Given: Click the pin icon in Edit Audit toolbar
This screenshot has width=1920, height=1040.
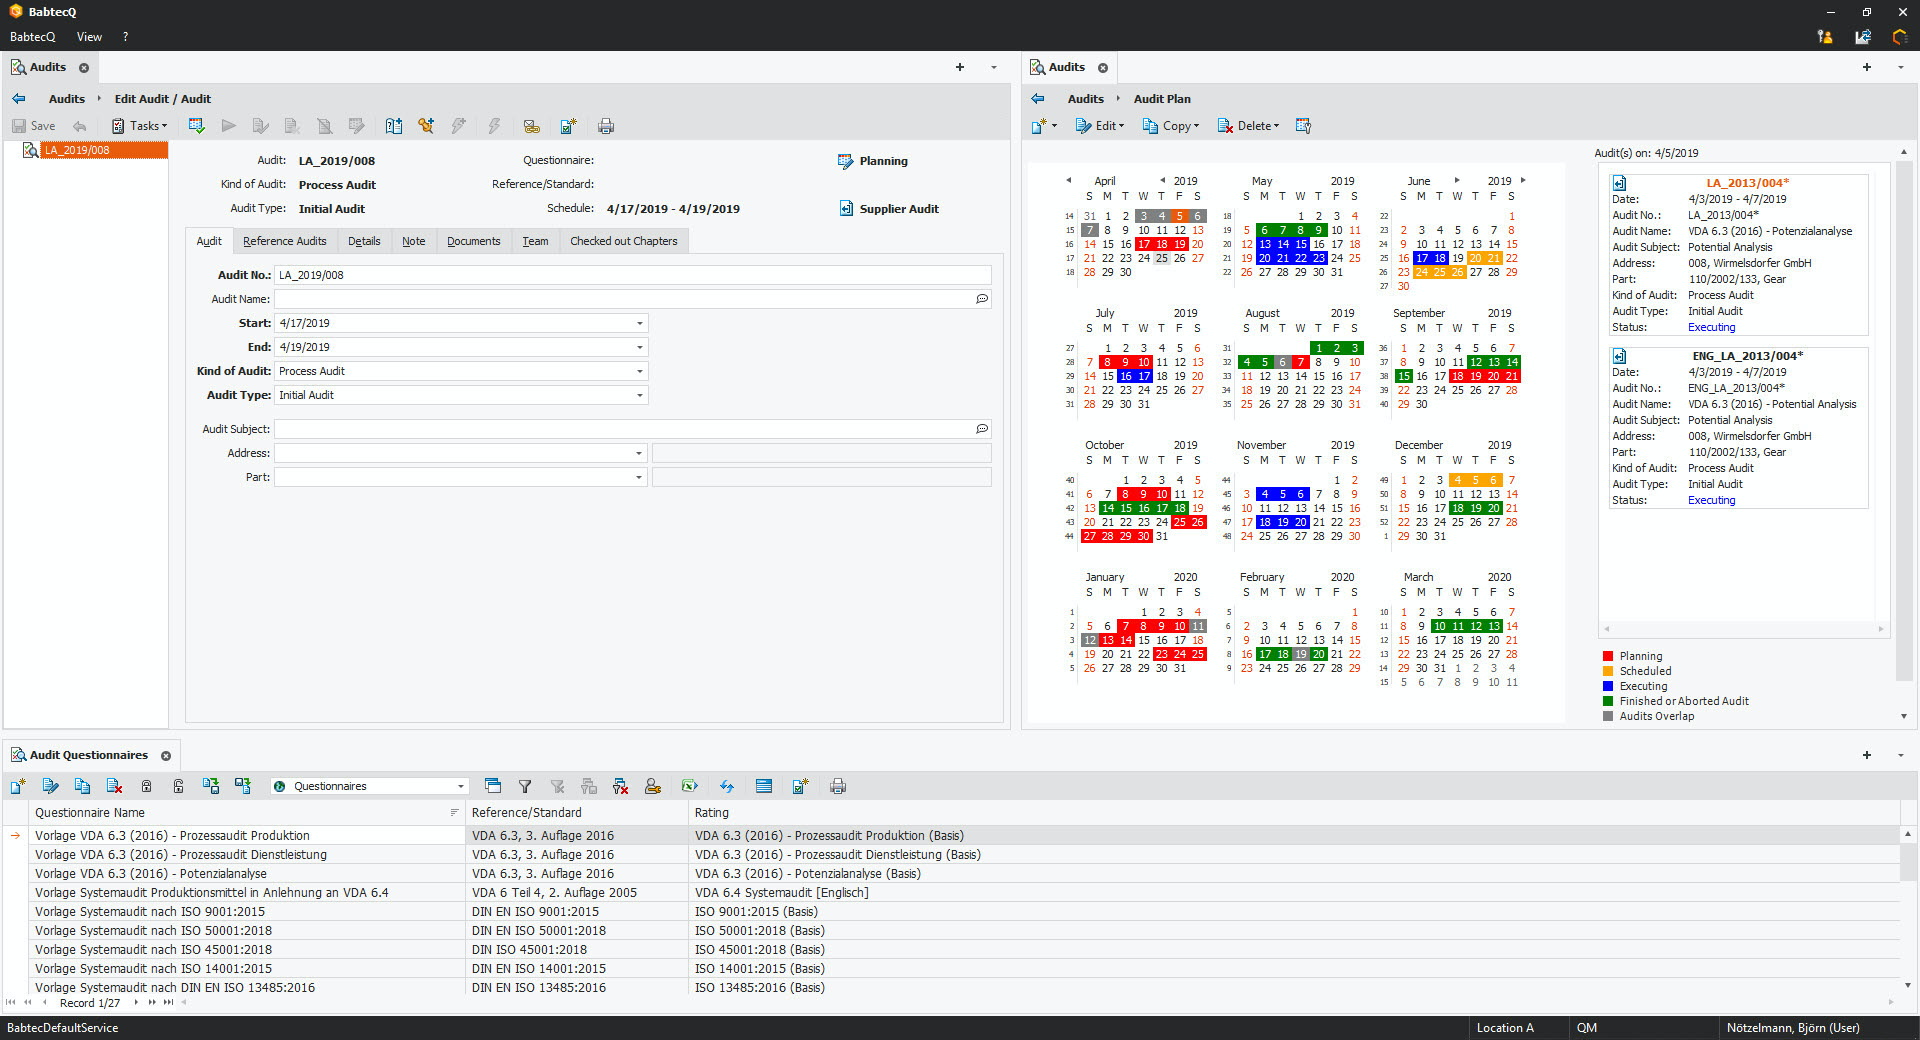Looking at the screenshot, I should 426,126.
